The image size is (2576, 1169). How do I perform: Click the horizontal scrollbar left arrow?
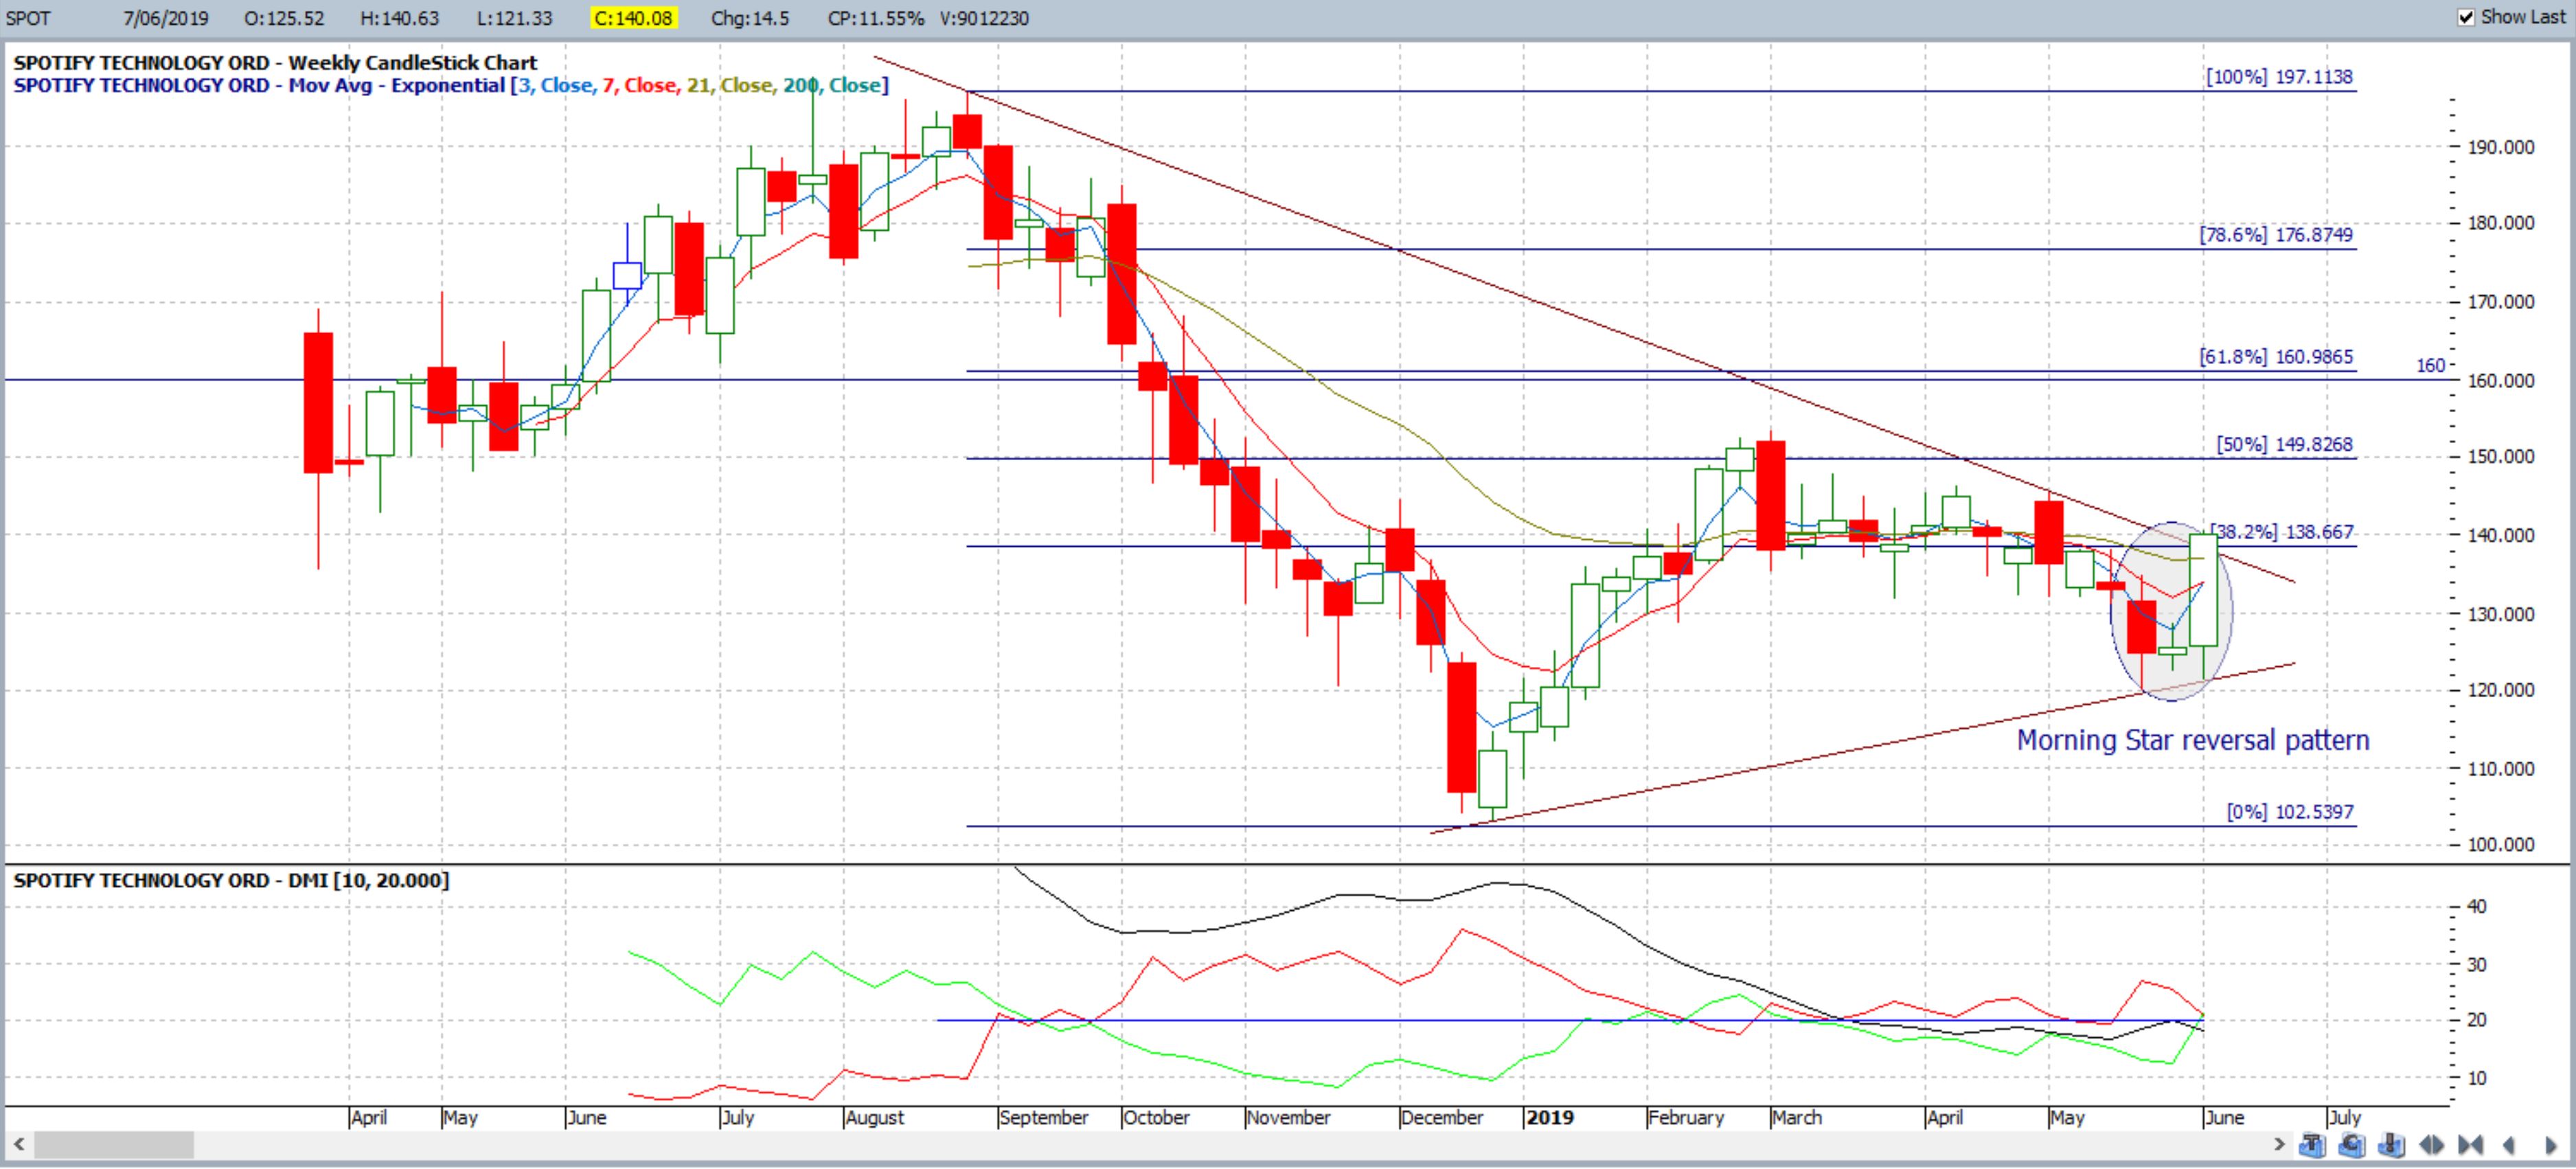click(x=18, y=1143)
